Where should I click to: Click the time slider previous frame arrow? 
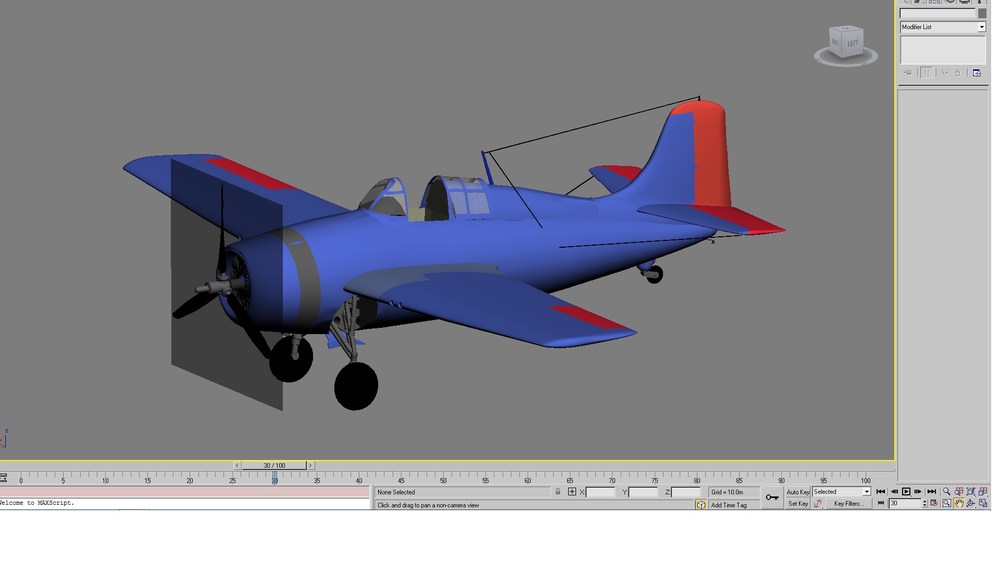click(237, 466)
